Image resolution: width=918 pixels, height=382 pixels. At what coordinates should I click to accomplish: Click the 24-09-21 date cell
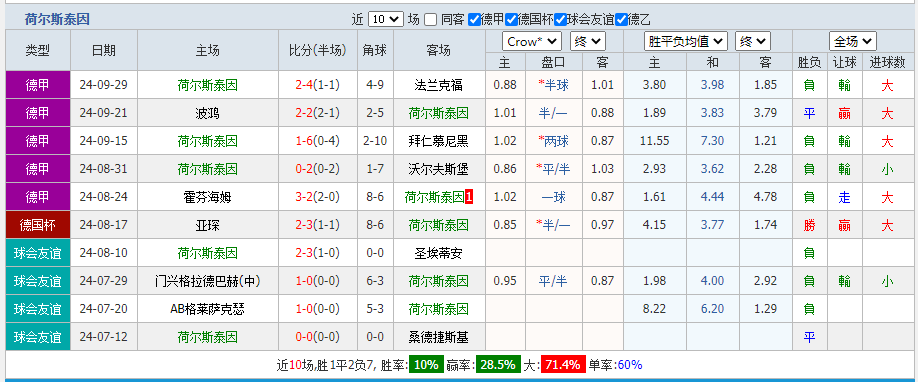click(104, 113)
